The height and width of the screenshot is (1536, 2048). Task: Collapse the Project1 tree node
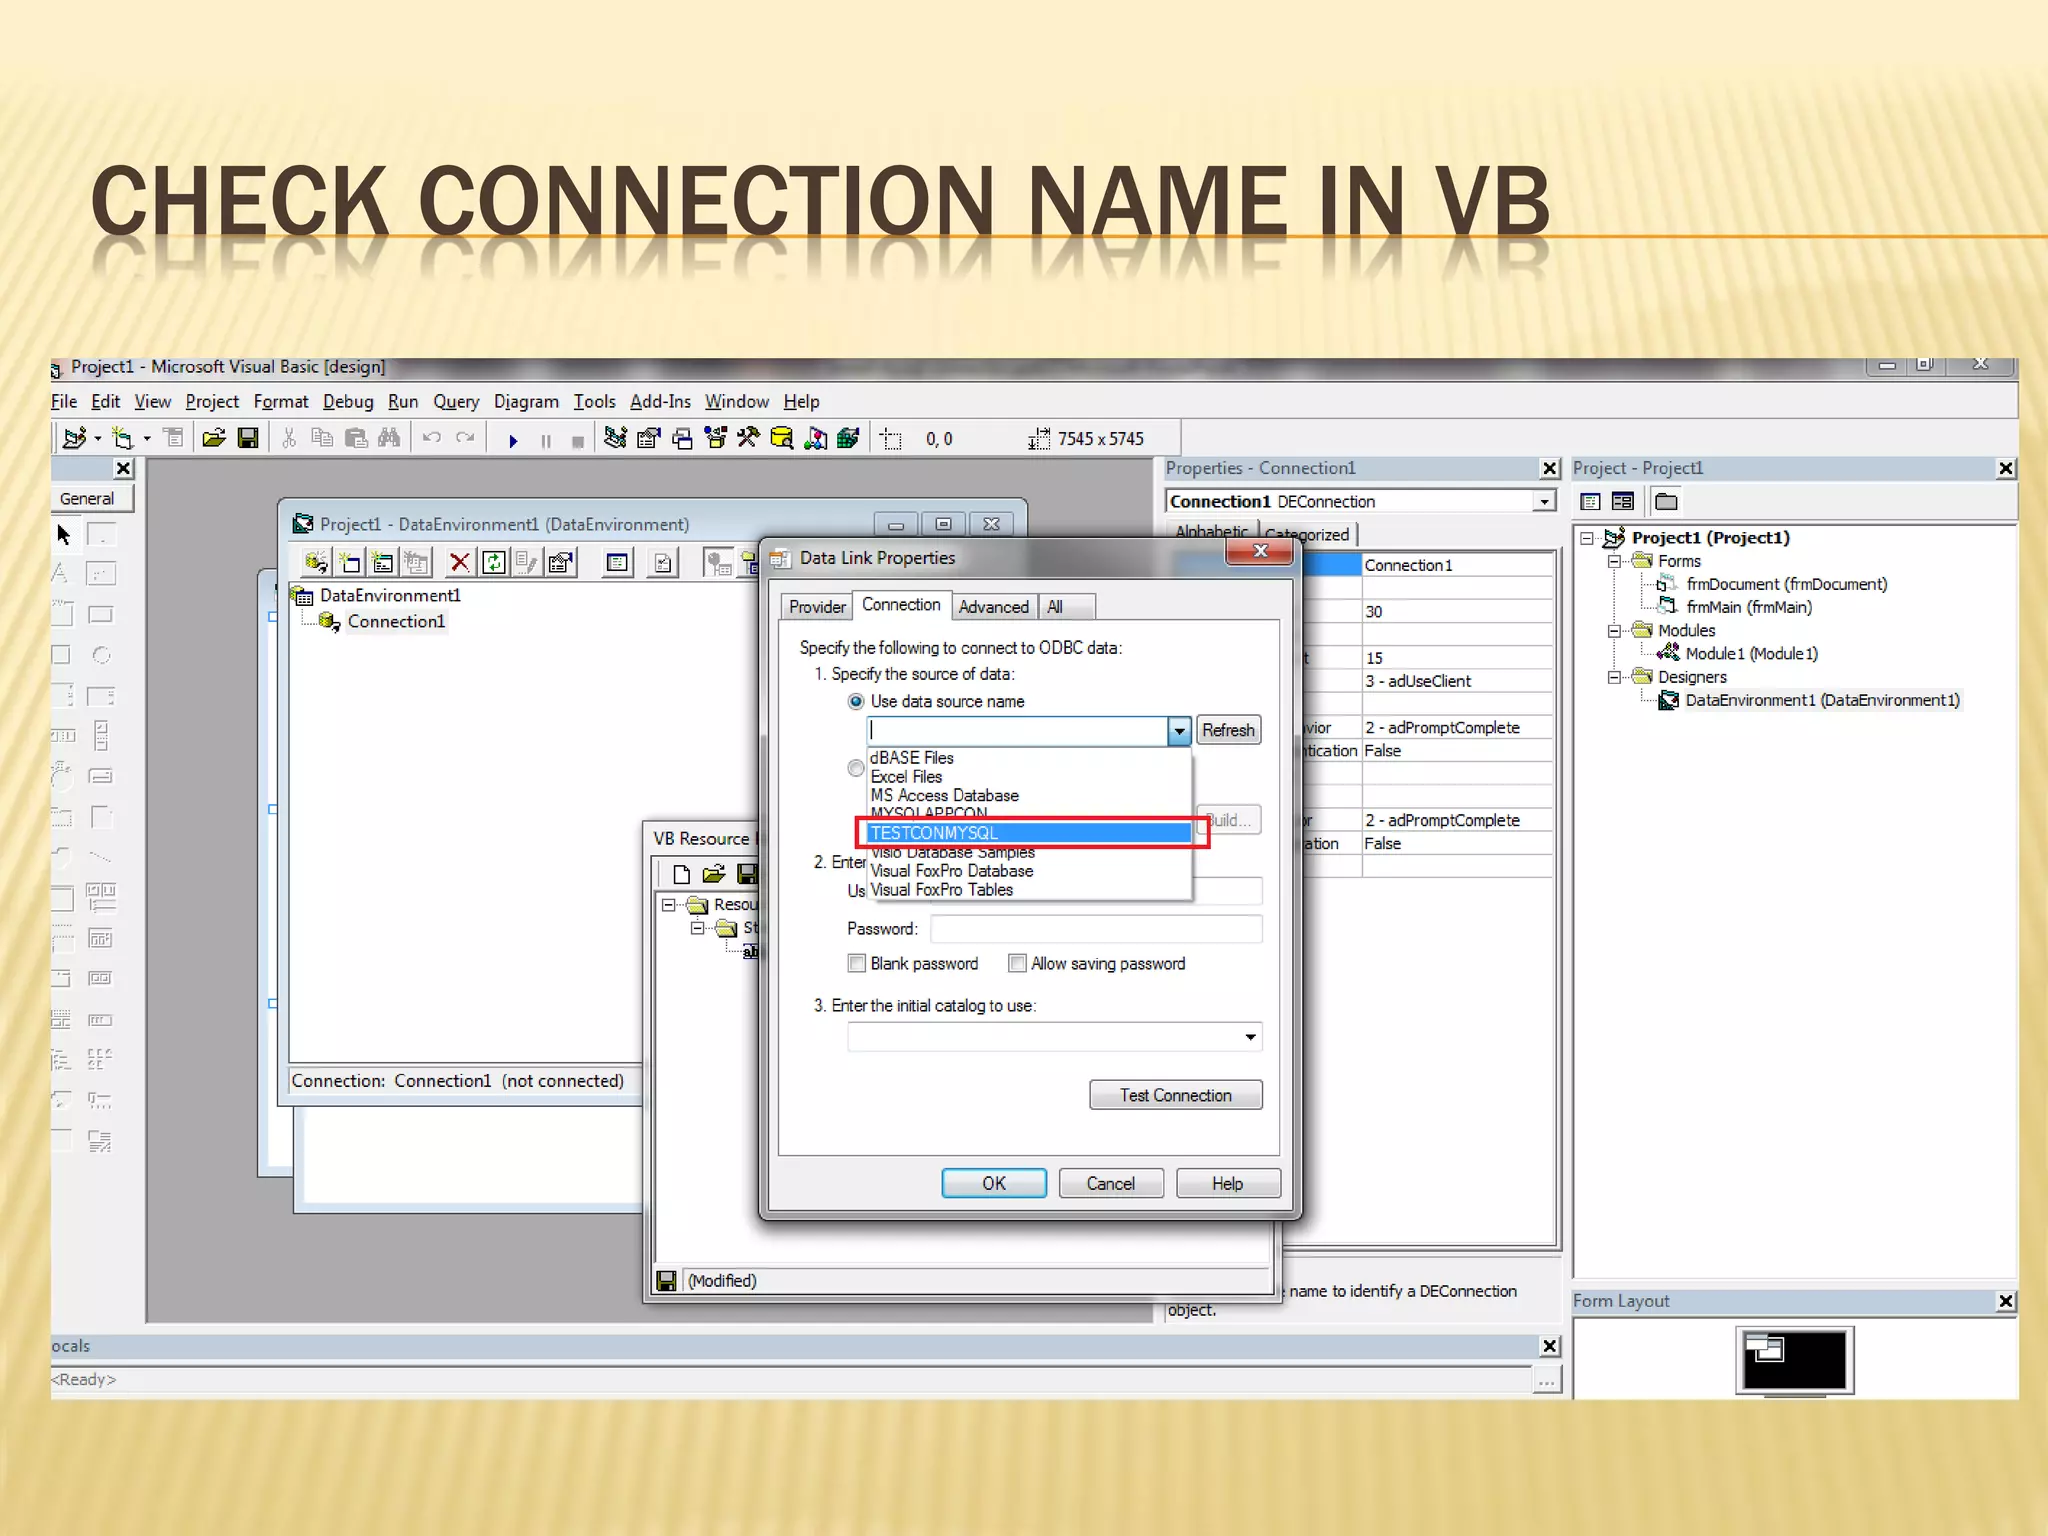[x=1587, y=538]
